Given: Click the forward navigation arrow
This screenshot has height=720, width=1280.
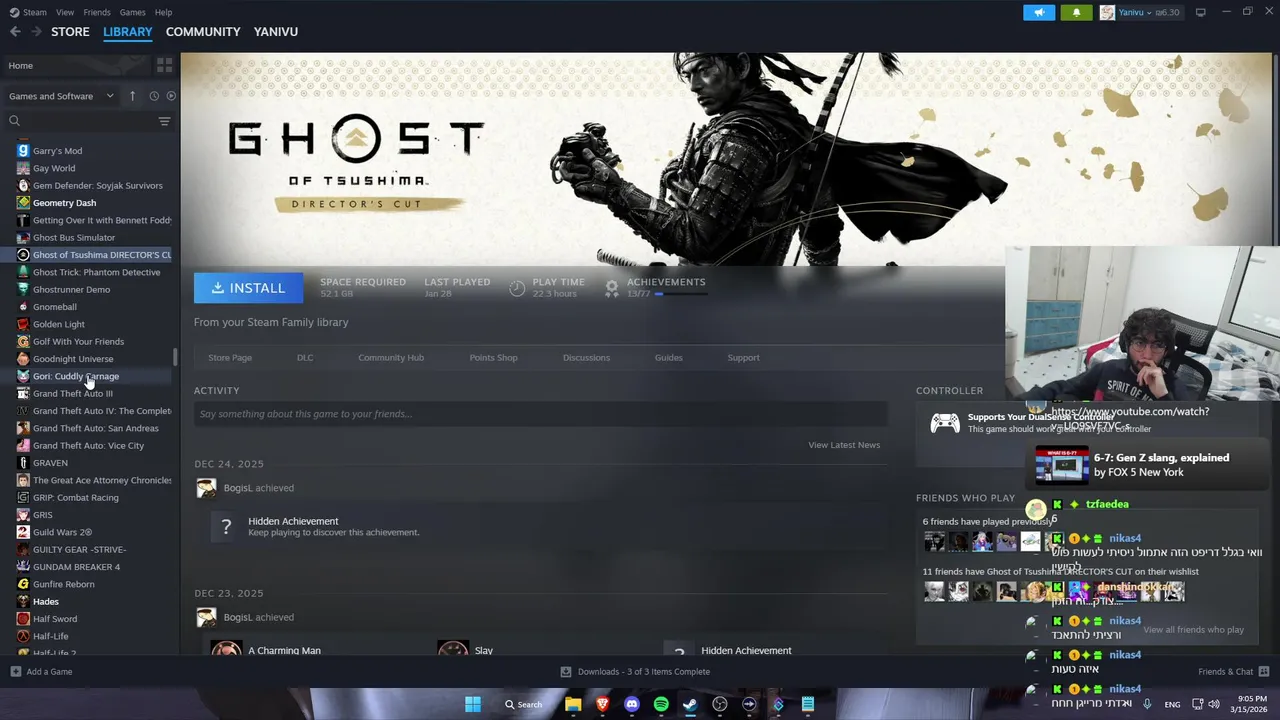Looking at the screenshot, I should point(36,32).
